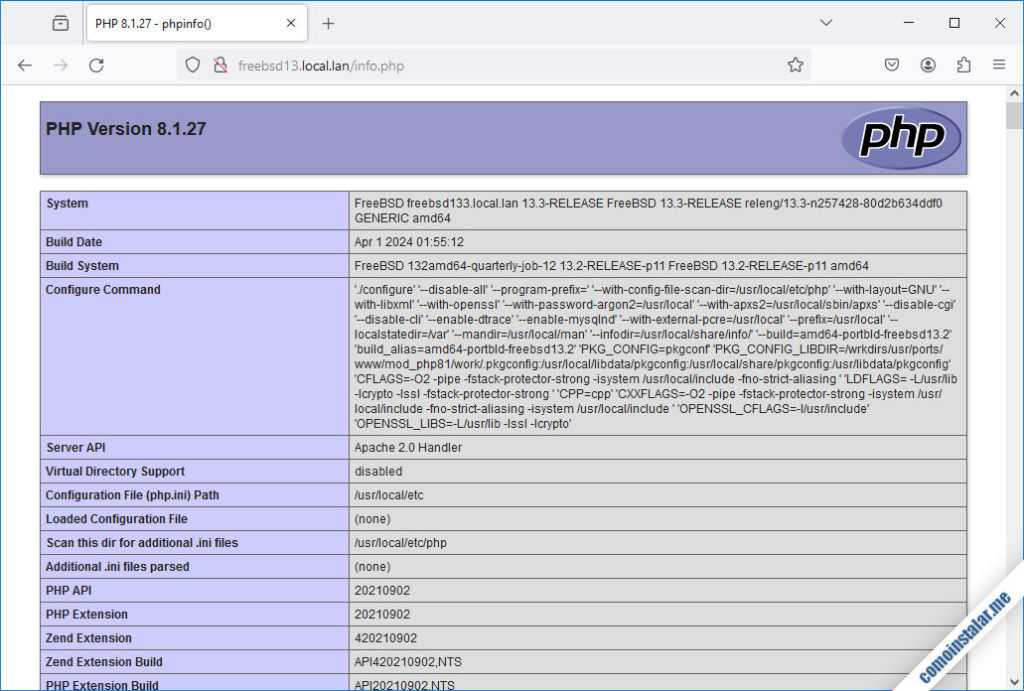Open the Firefox hamburger menu
Viewport: 1024px width, 691px height.
pos(999,64)
